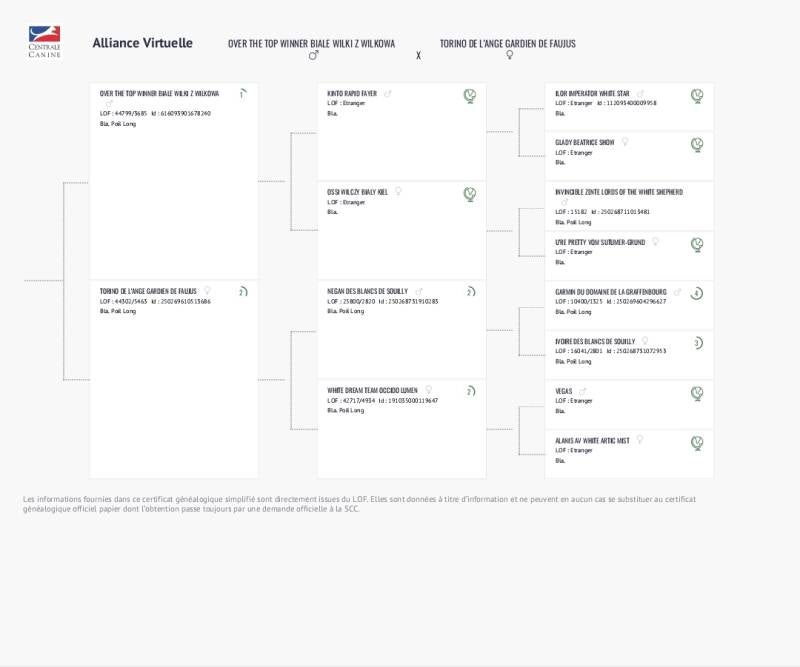
Task: Open the Negan des Blancs de Souilly entry
Action: tap(368, 291)
